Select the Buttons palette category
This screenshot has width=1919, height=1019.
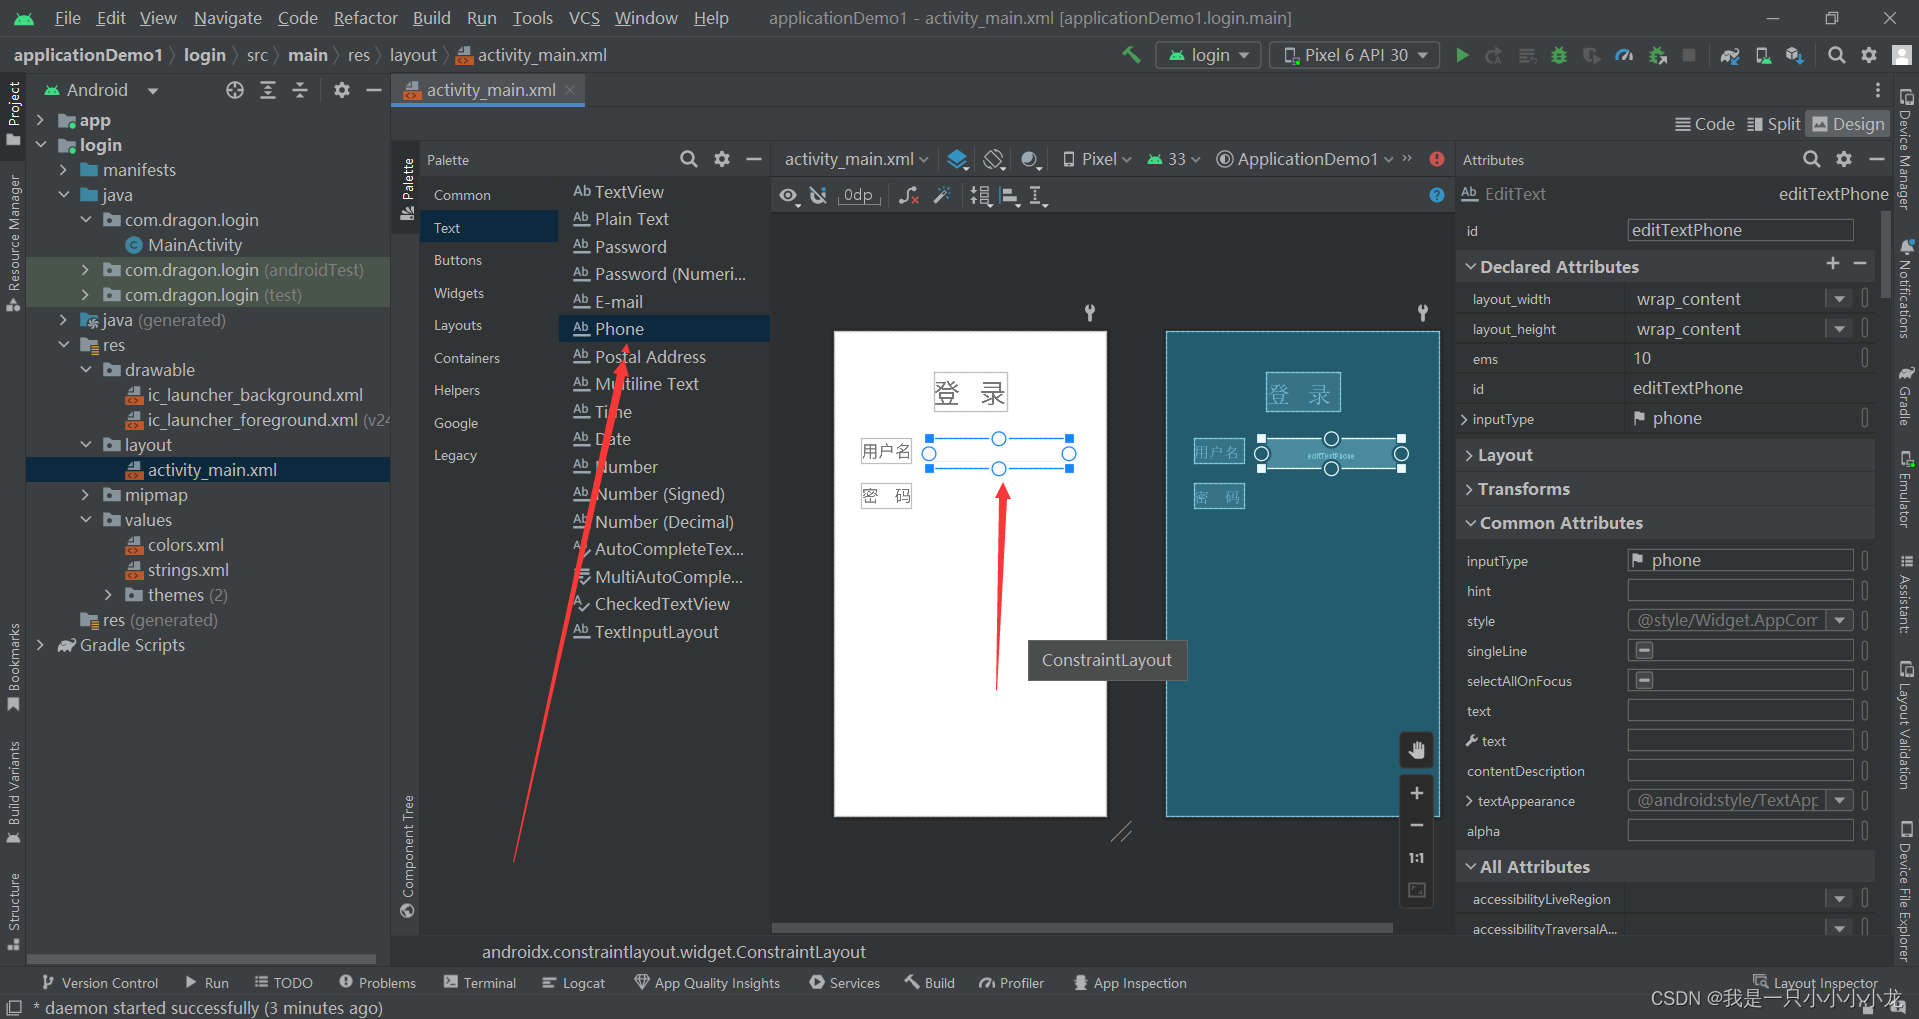(x=458, y=260)
